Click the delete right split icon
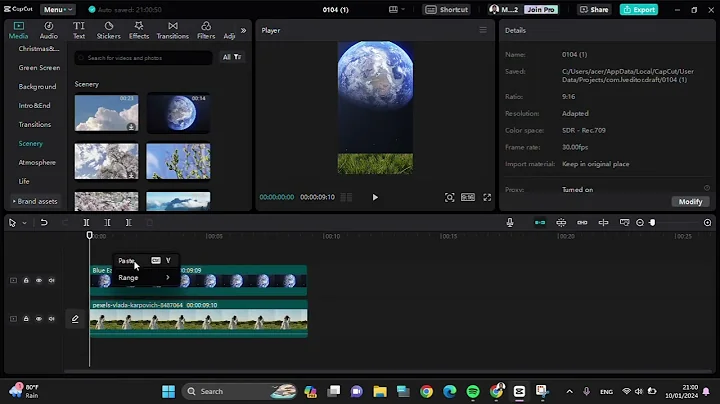Image resolution: width=720 pixels, height=404 pixels. (x=129, y=223)
